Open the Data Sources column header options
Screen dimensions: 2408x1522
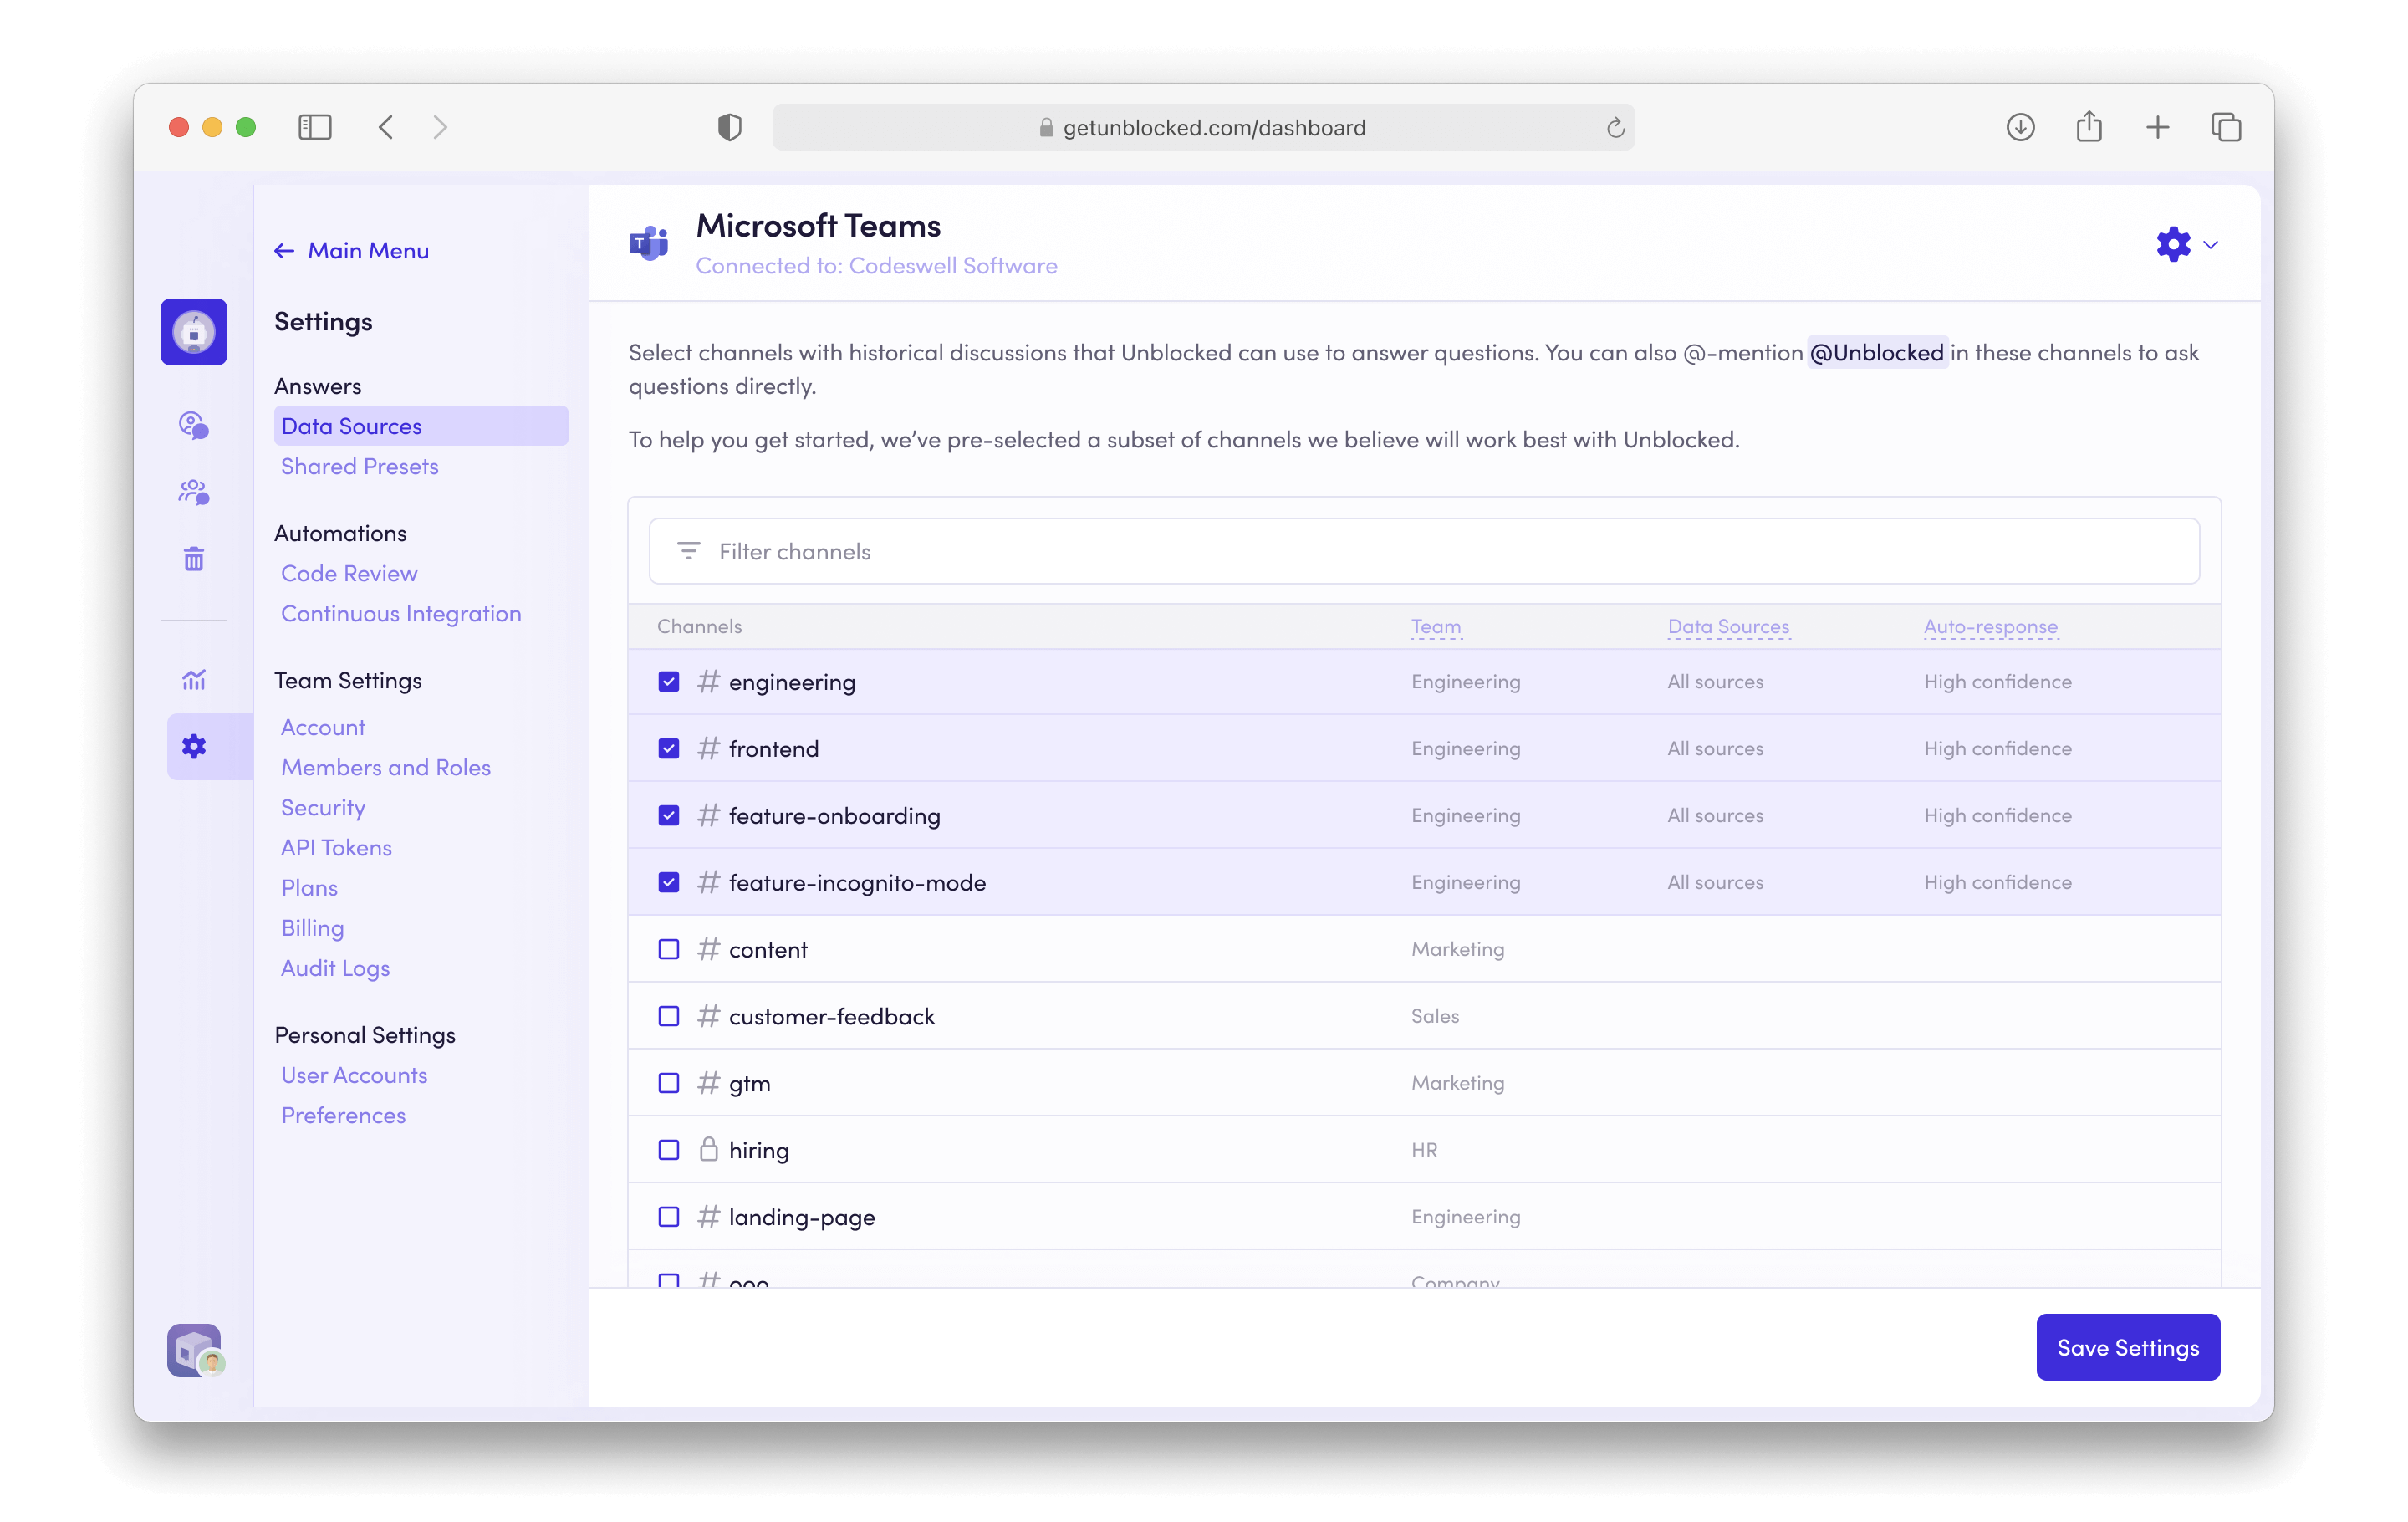pos(1728,627)
